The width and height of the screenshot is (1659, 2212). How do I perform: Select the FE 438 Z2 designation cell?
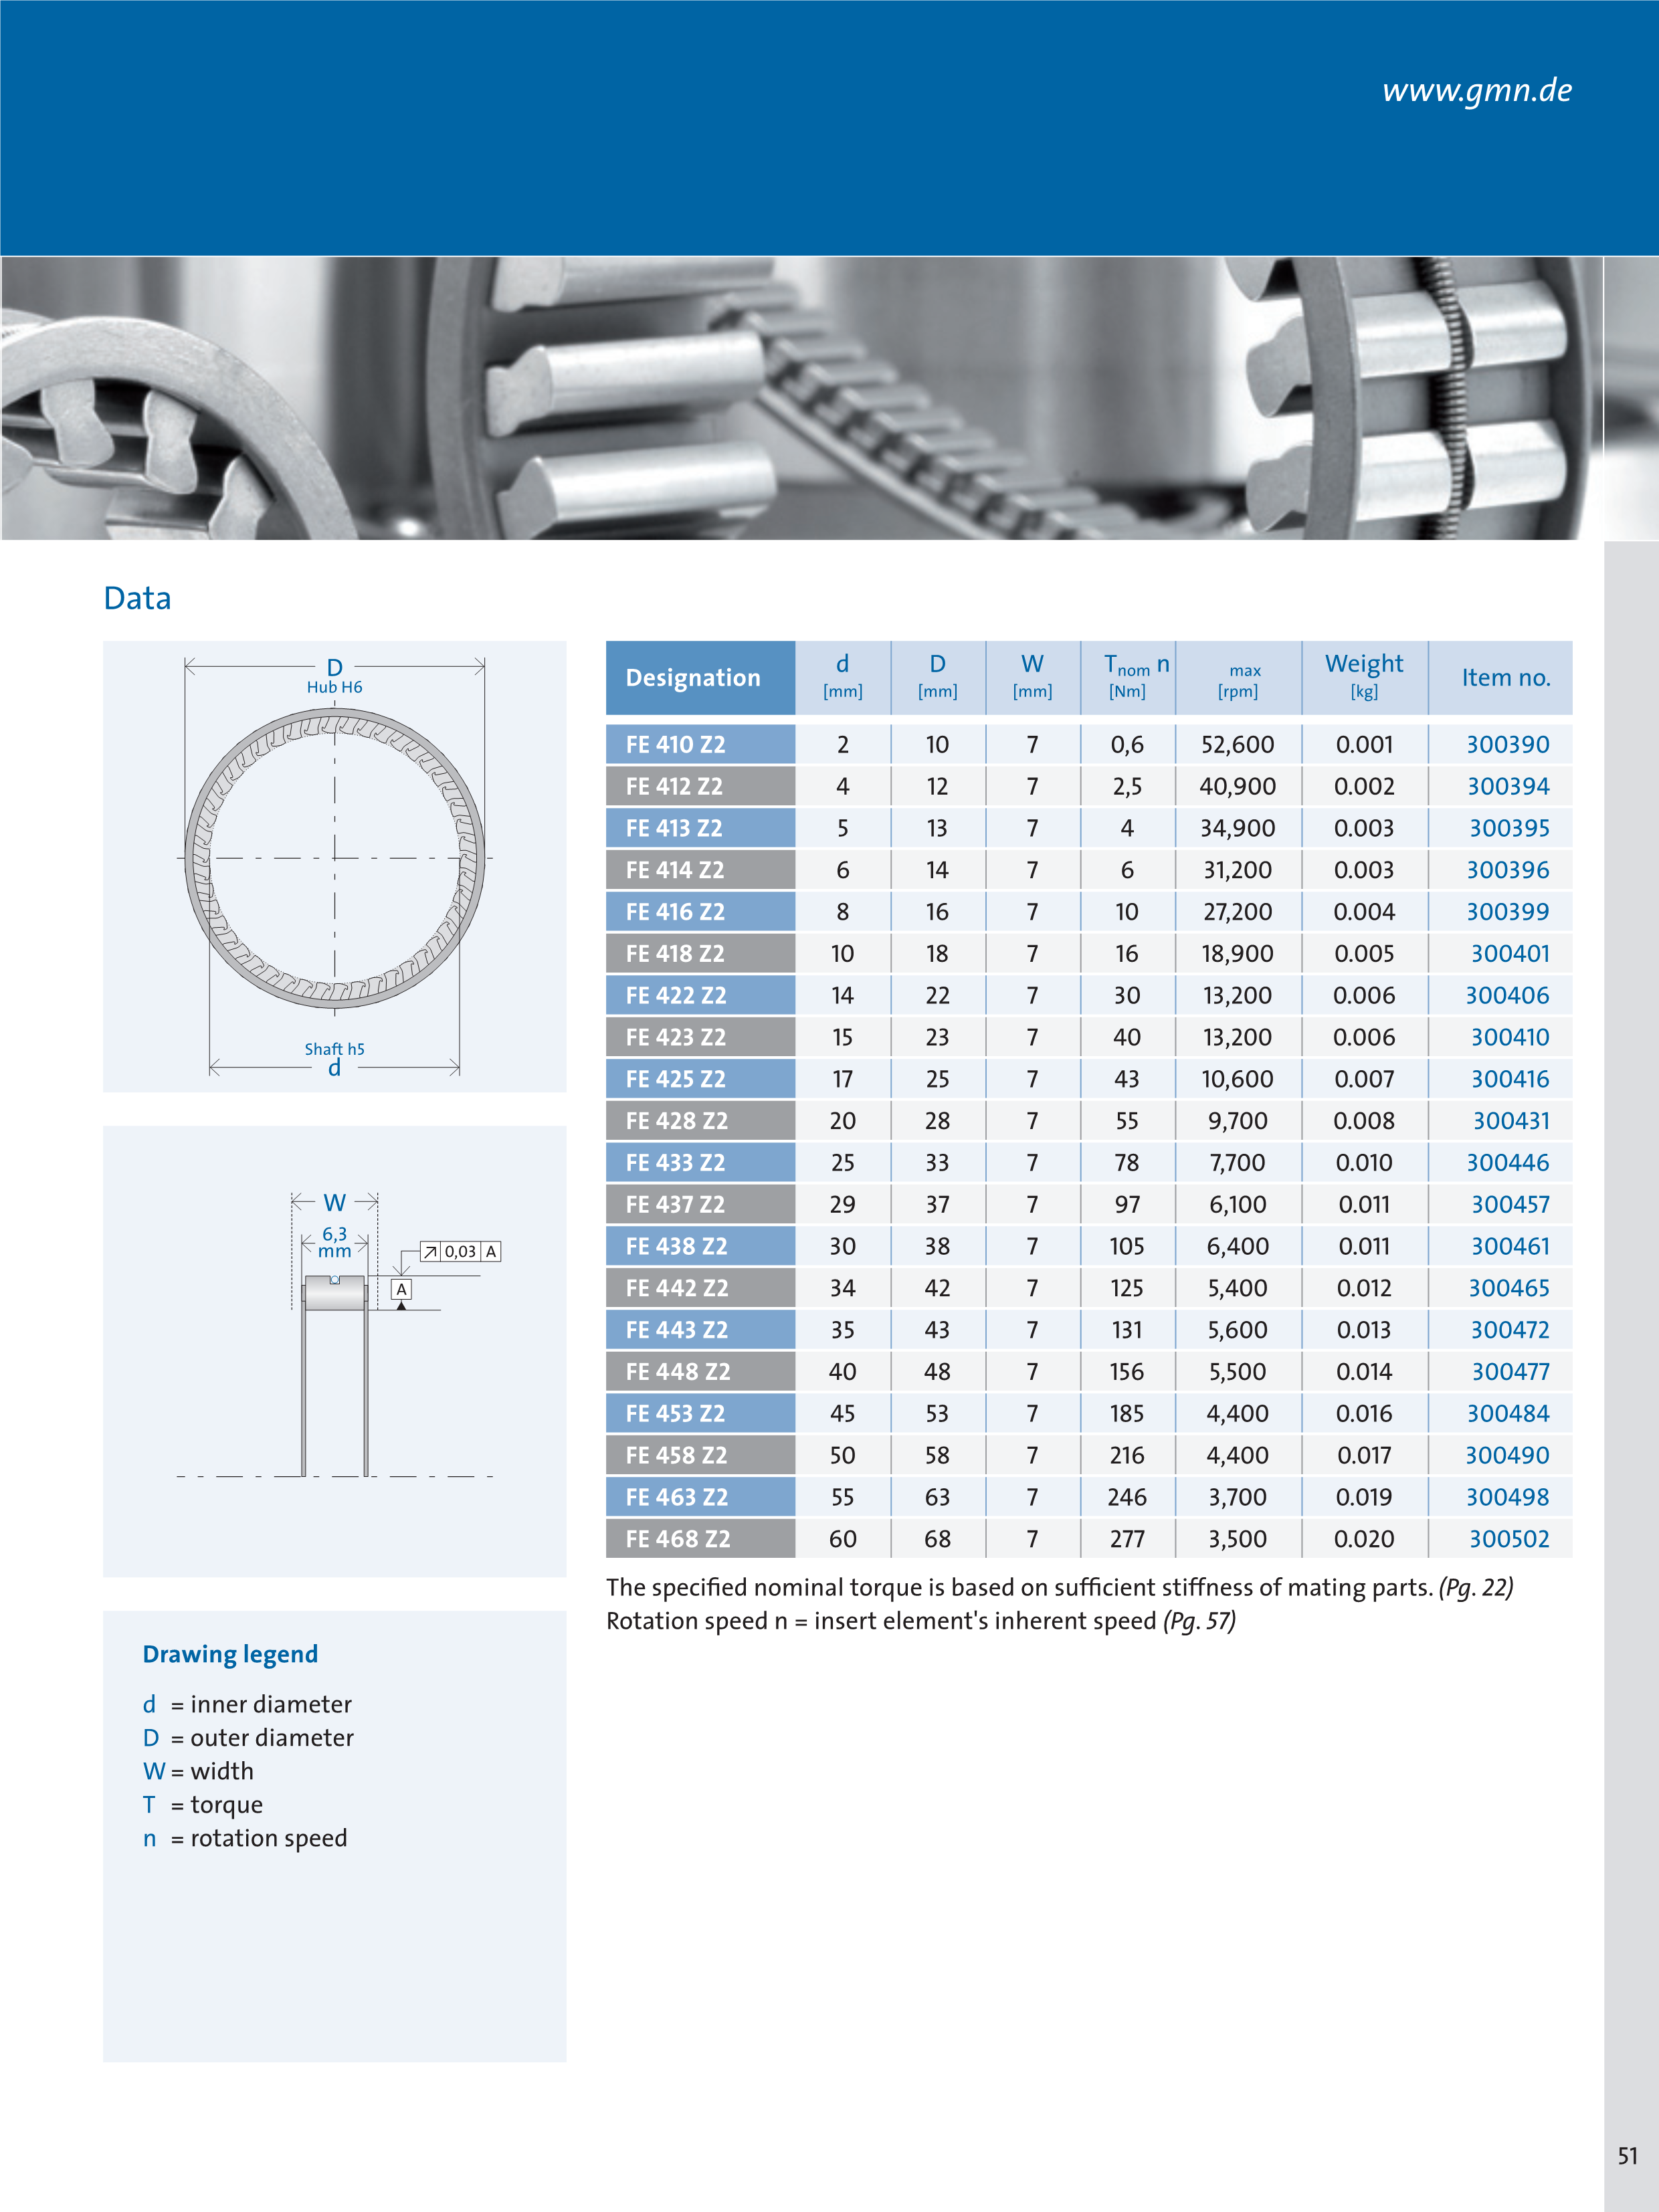(700, 1246)
